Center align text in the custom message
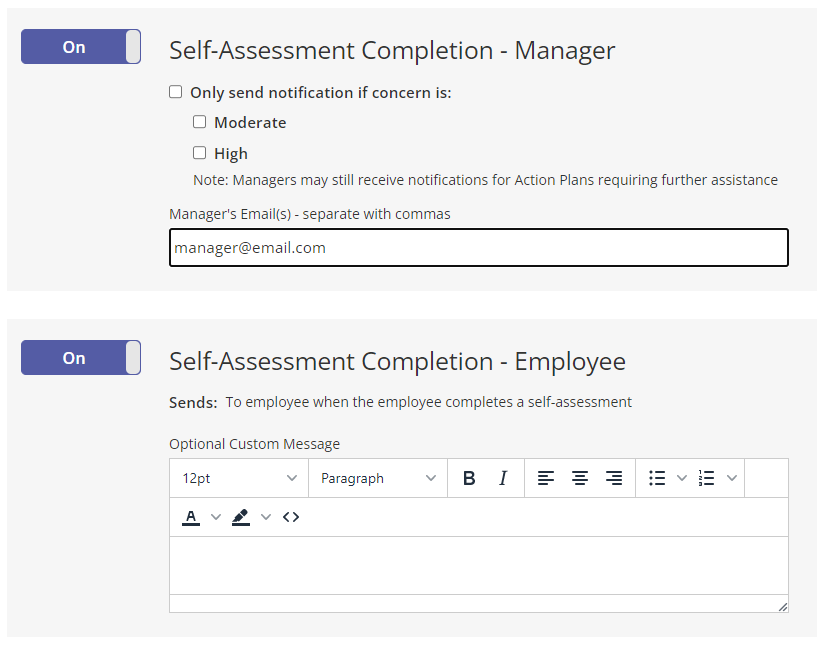 click(580, 478)
